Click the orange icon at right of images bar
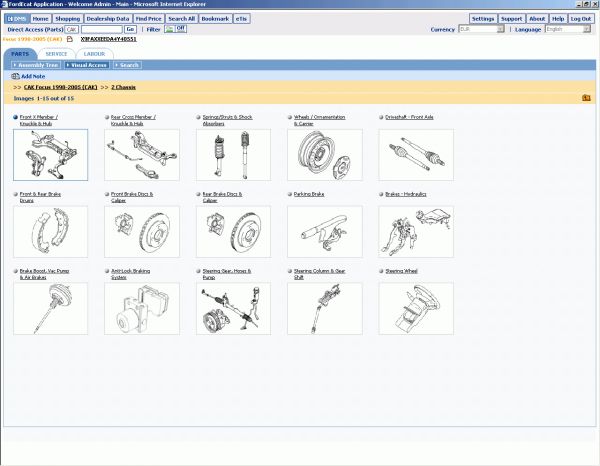The width and height of the screenshot is (600, 466). click(x=585, y=98)
